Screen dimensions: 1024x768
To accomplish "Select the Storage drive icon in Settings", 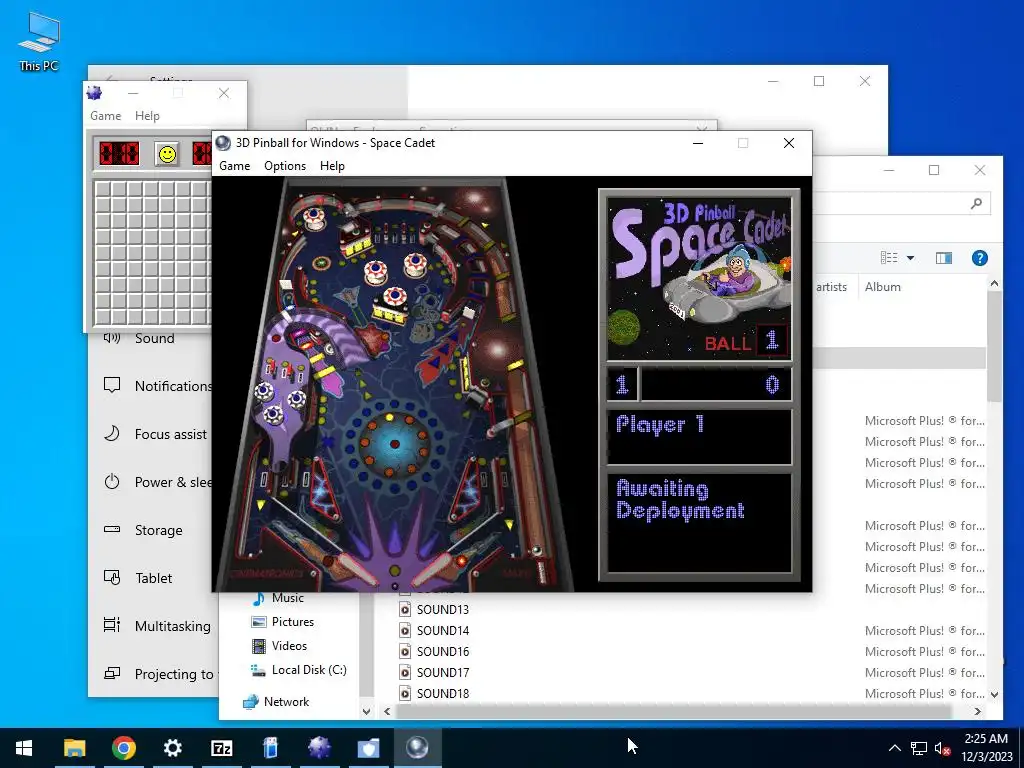I will click(112, 530).
